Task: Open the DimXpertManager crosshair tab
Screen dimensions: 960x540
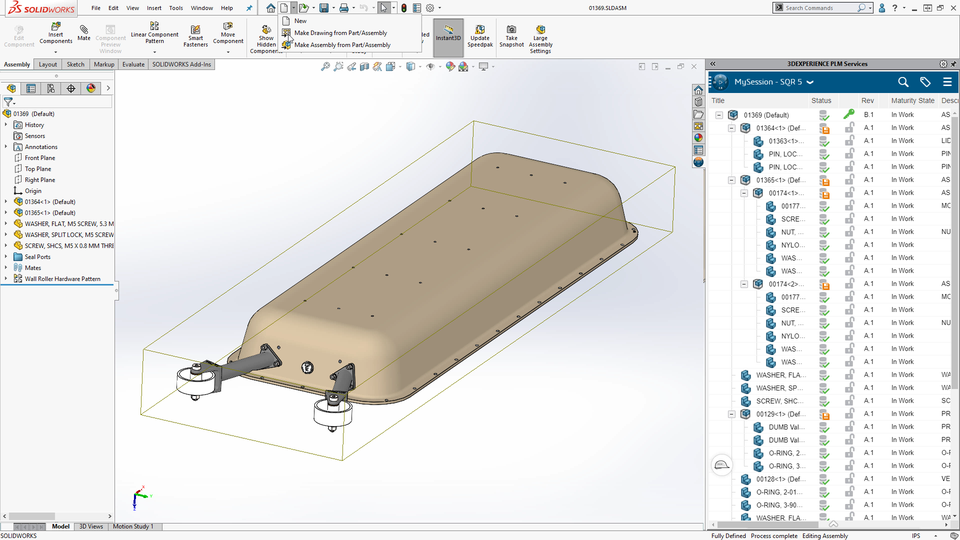Action: pos(71,88)
